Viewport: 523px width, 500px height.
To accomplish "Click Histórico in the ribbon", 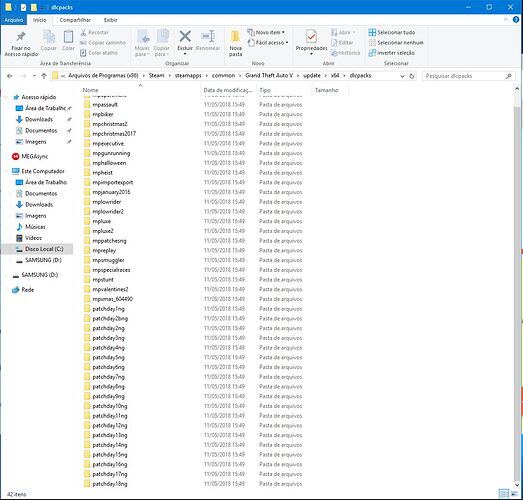I will [x=345, y=53].
